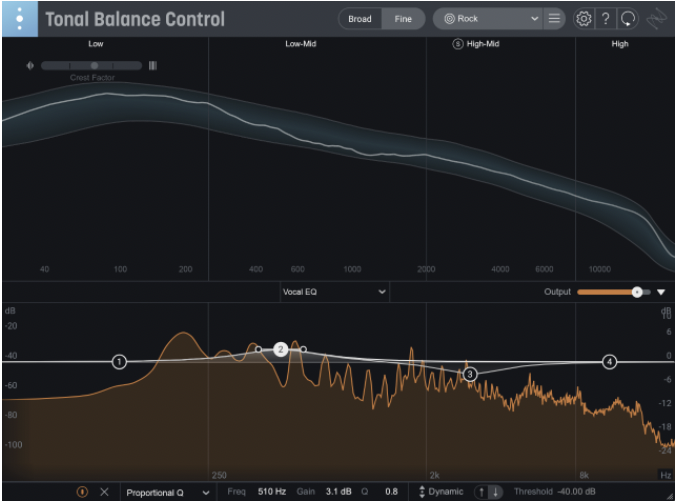Select EQ node 4
The height and width of the screenshot is (503, 676).
pos(609,362)
